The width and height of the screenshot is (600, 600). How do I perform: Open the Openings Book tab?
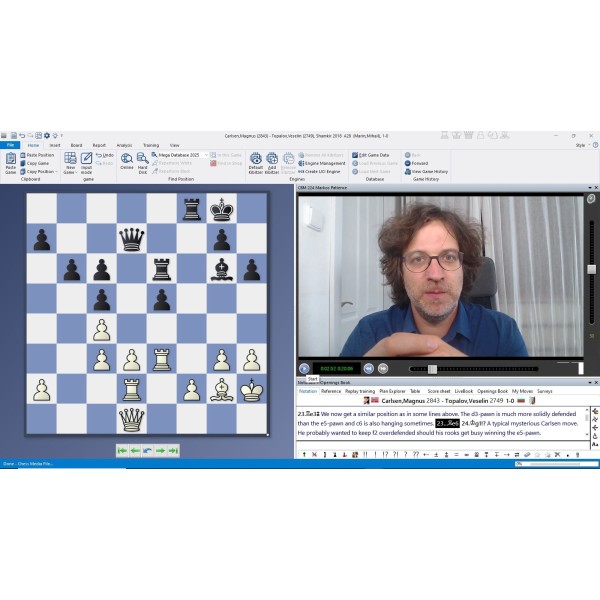point(492,391)
